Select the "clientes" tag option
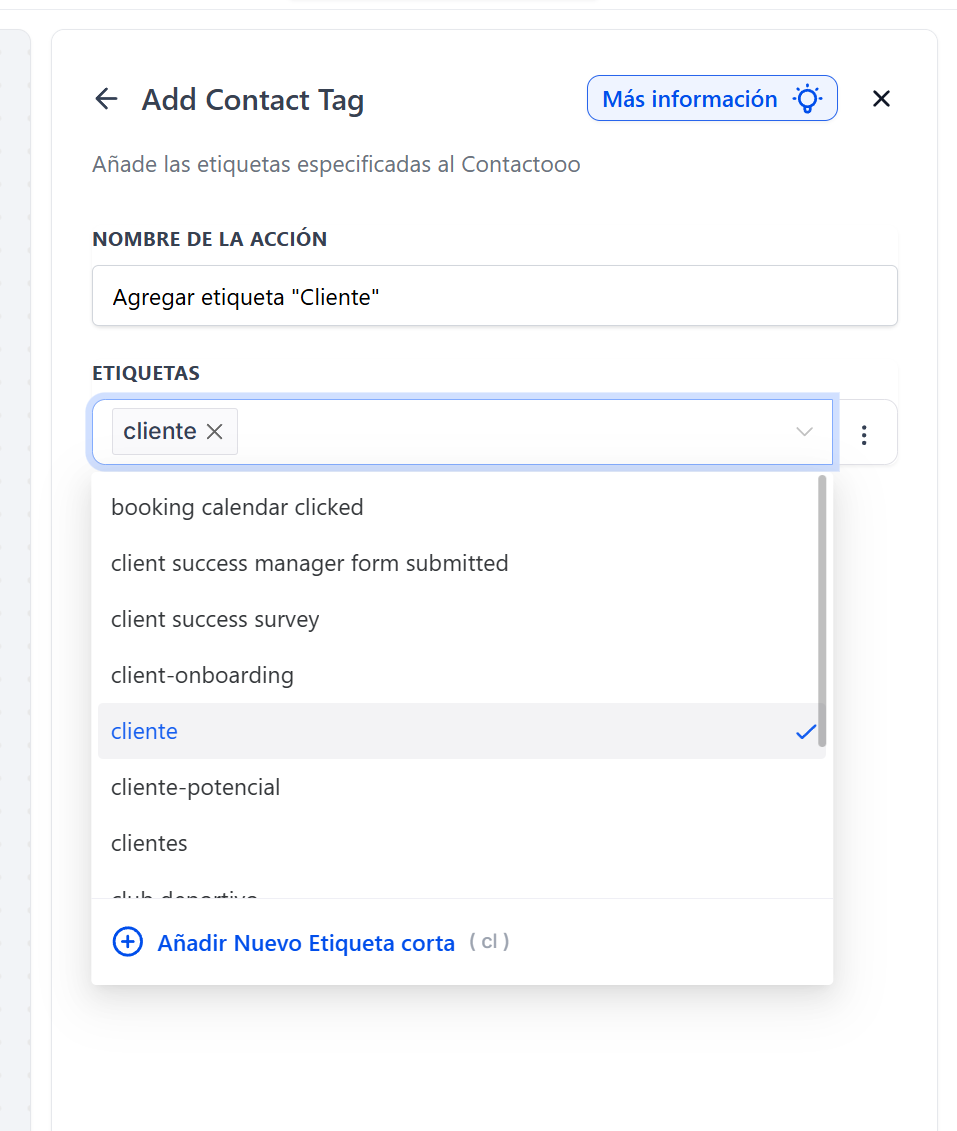Viewport: 957px width, 1131px height. tap(149, 843)
